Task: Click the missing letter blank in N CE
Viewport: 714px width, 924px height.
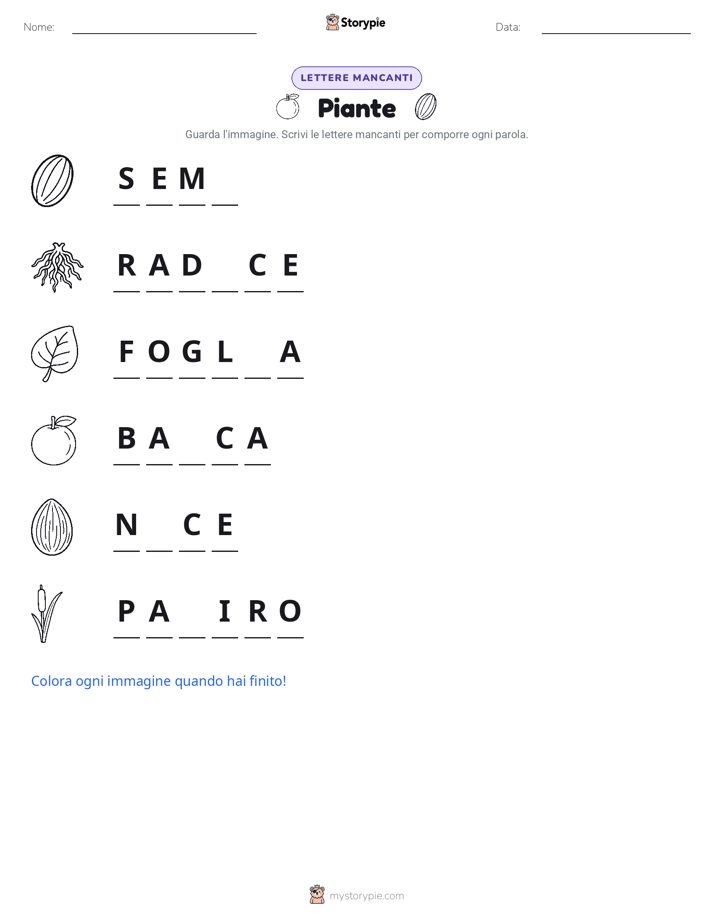Action: point(160,534)
